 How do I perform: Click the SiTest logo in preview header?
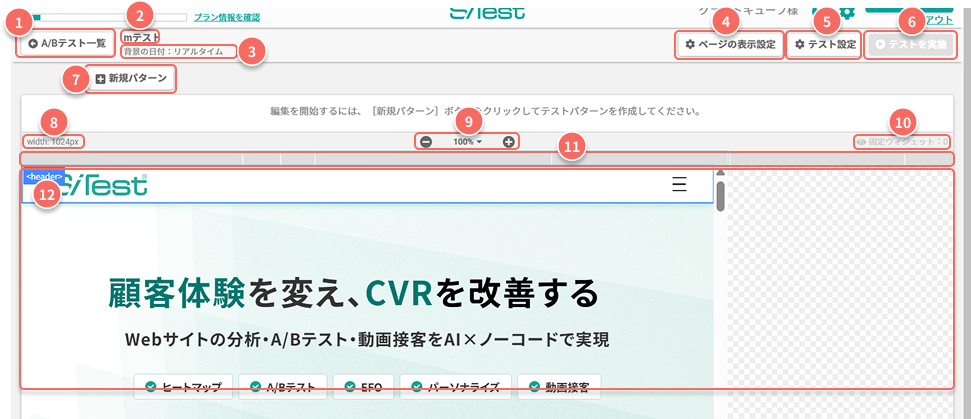pos(105,184)
